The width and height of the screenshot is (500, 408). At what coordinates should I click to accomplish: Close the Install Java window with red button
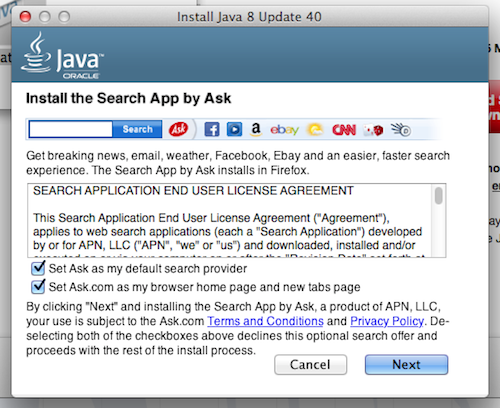(25, 16)
